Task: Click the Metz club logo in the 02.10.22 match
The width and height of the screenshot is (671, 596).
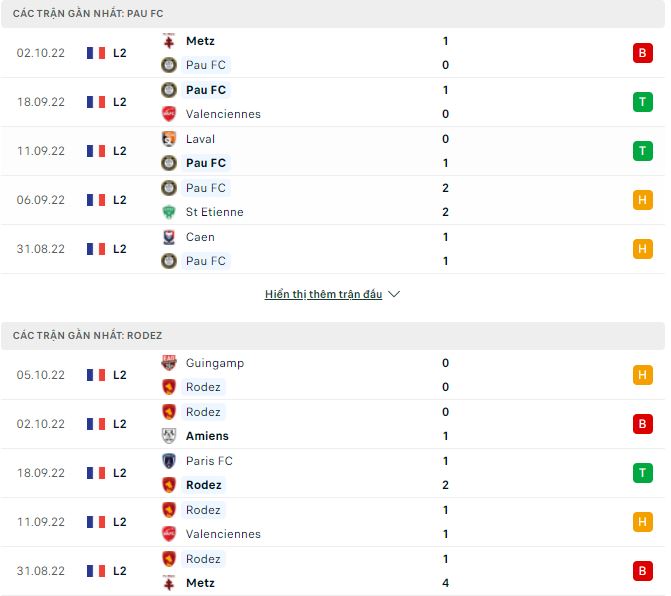Action: [169, 41]
